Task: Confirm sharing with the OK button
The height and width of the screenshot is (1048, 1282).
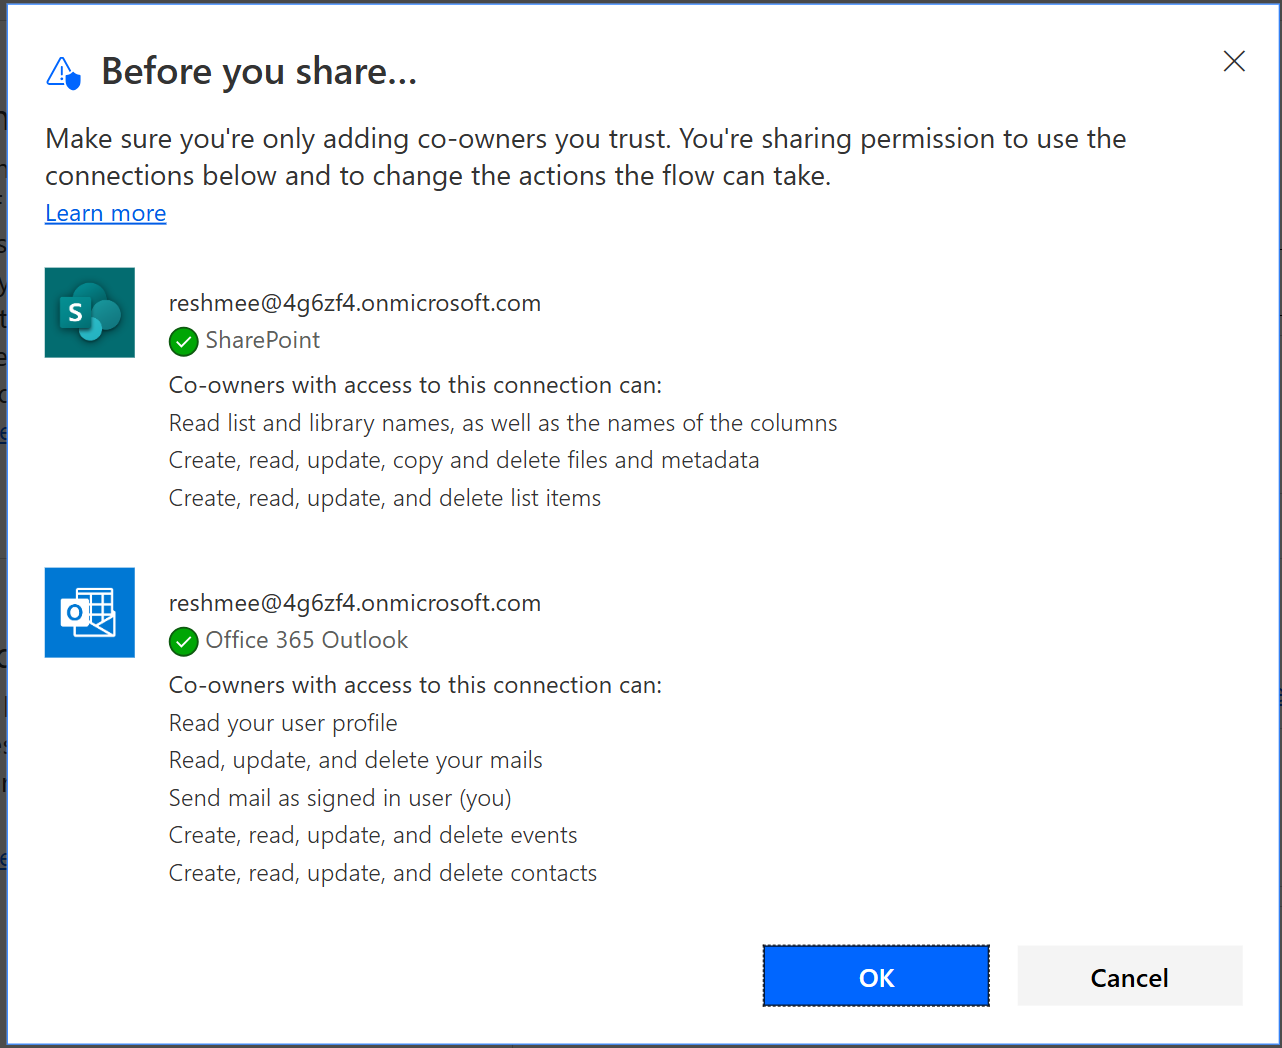Action: click(x=875, y=976)
